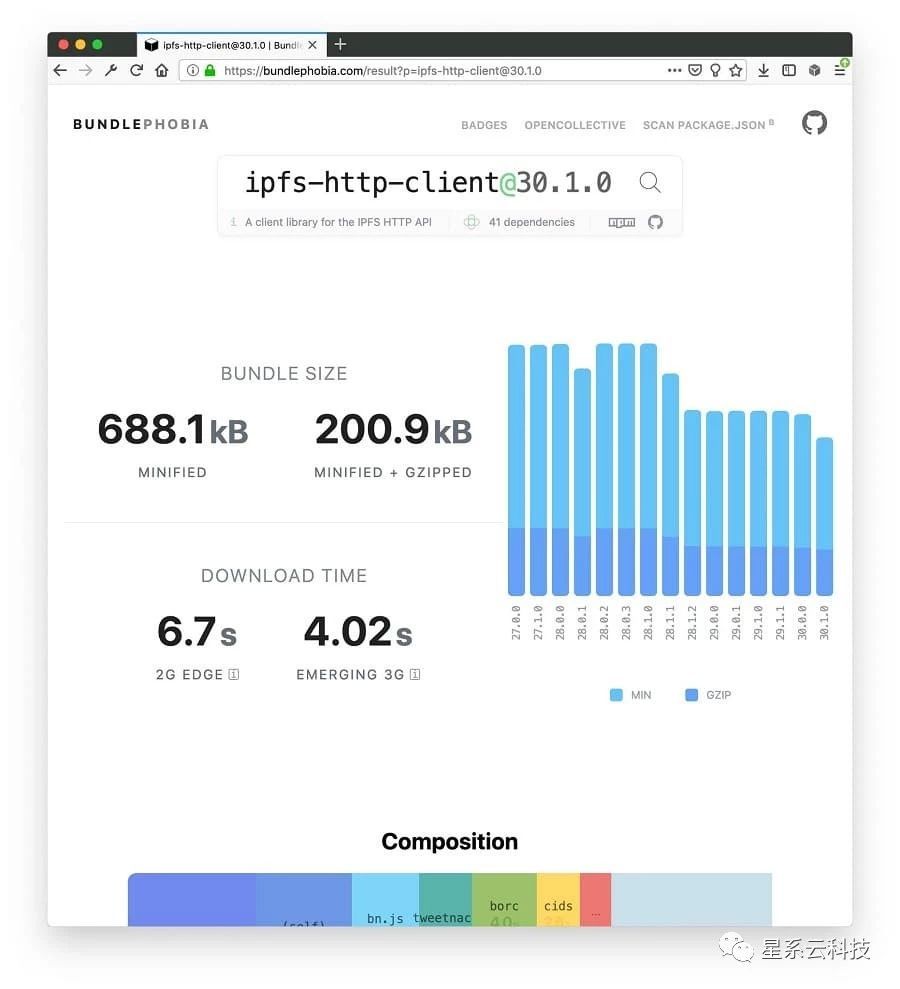Select the 28.1.1 version bar
Image resolution: width=900 pixels, height=989 pixels.
pyautogui.click(x=670, y=484)
